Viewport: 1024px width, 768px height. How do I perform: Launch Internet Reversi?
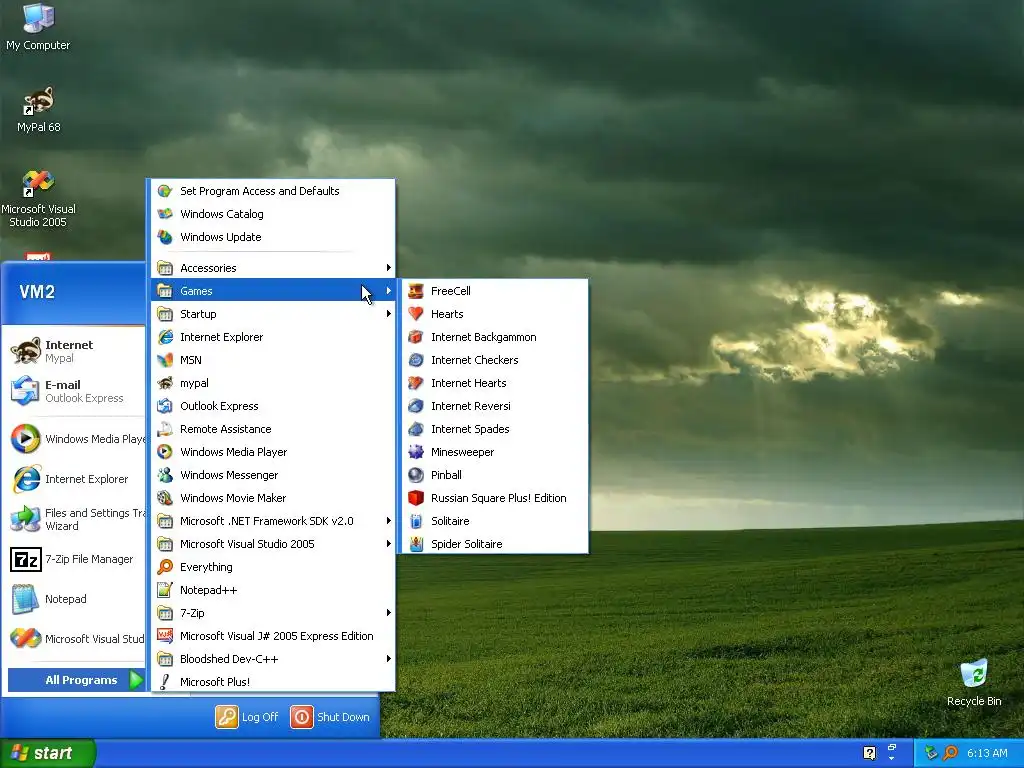pos(494,406)
